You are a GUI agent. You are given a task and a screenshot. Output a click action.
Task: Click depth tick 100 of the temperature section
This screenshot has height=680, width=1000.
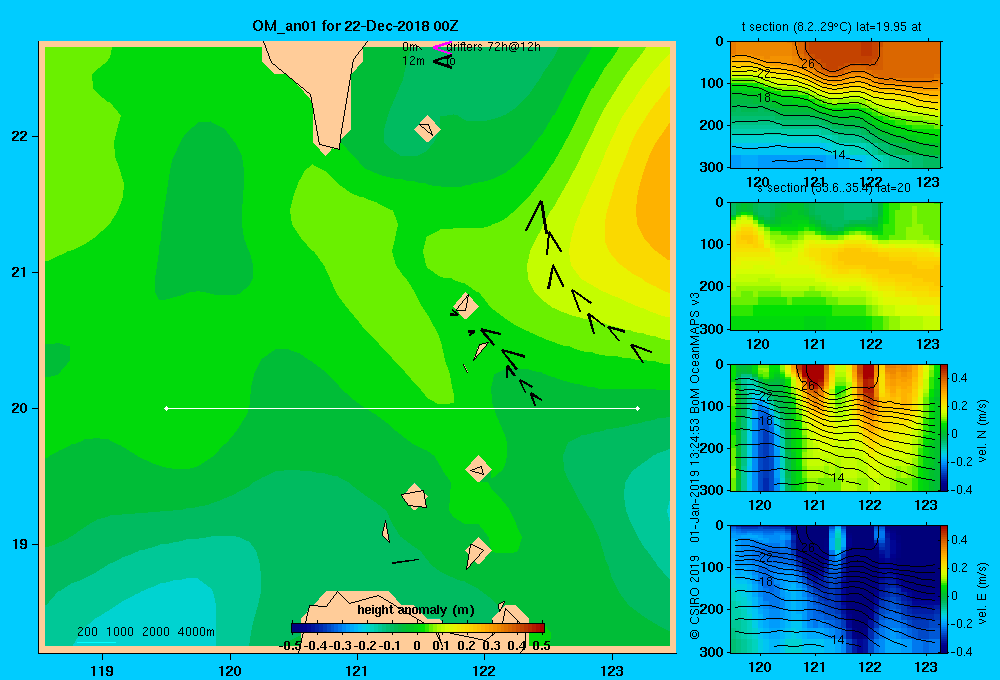pos(712,83)
